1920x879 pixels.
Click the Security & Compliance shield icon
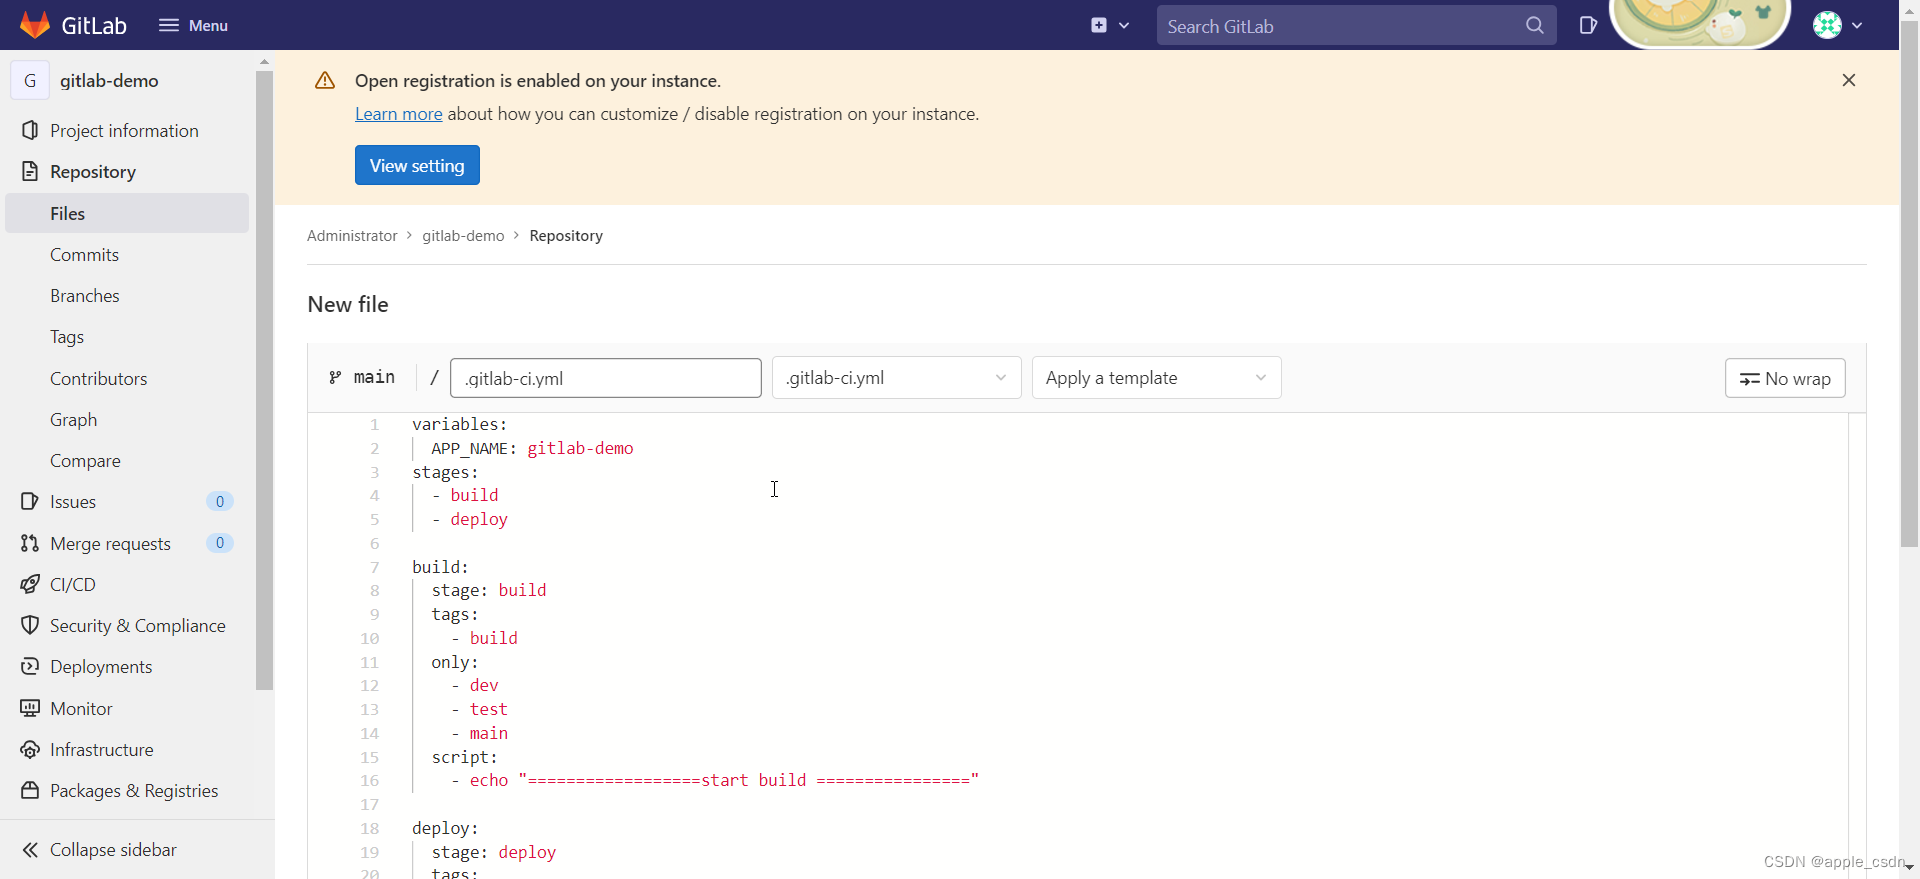(30, 625)
